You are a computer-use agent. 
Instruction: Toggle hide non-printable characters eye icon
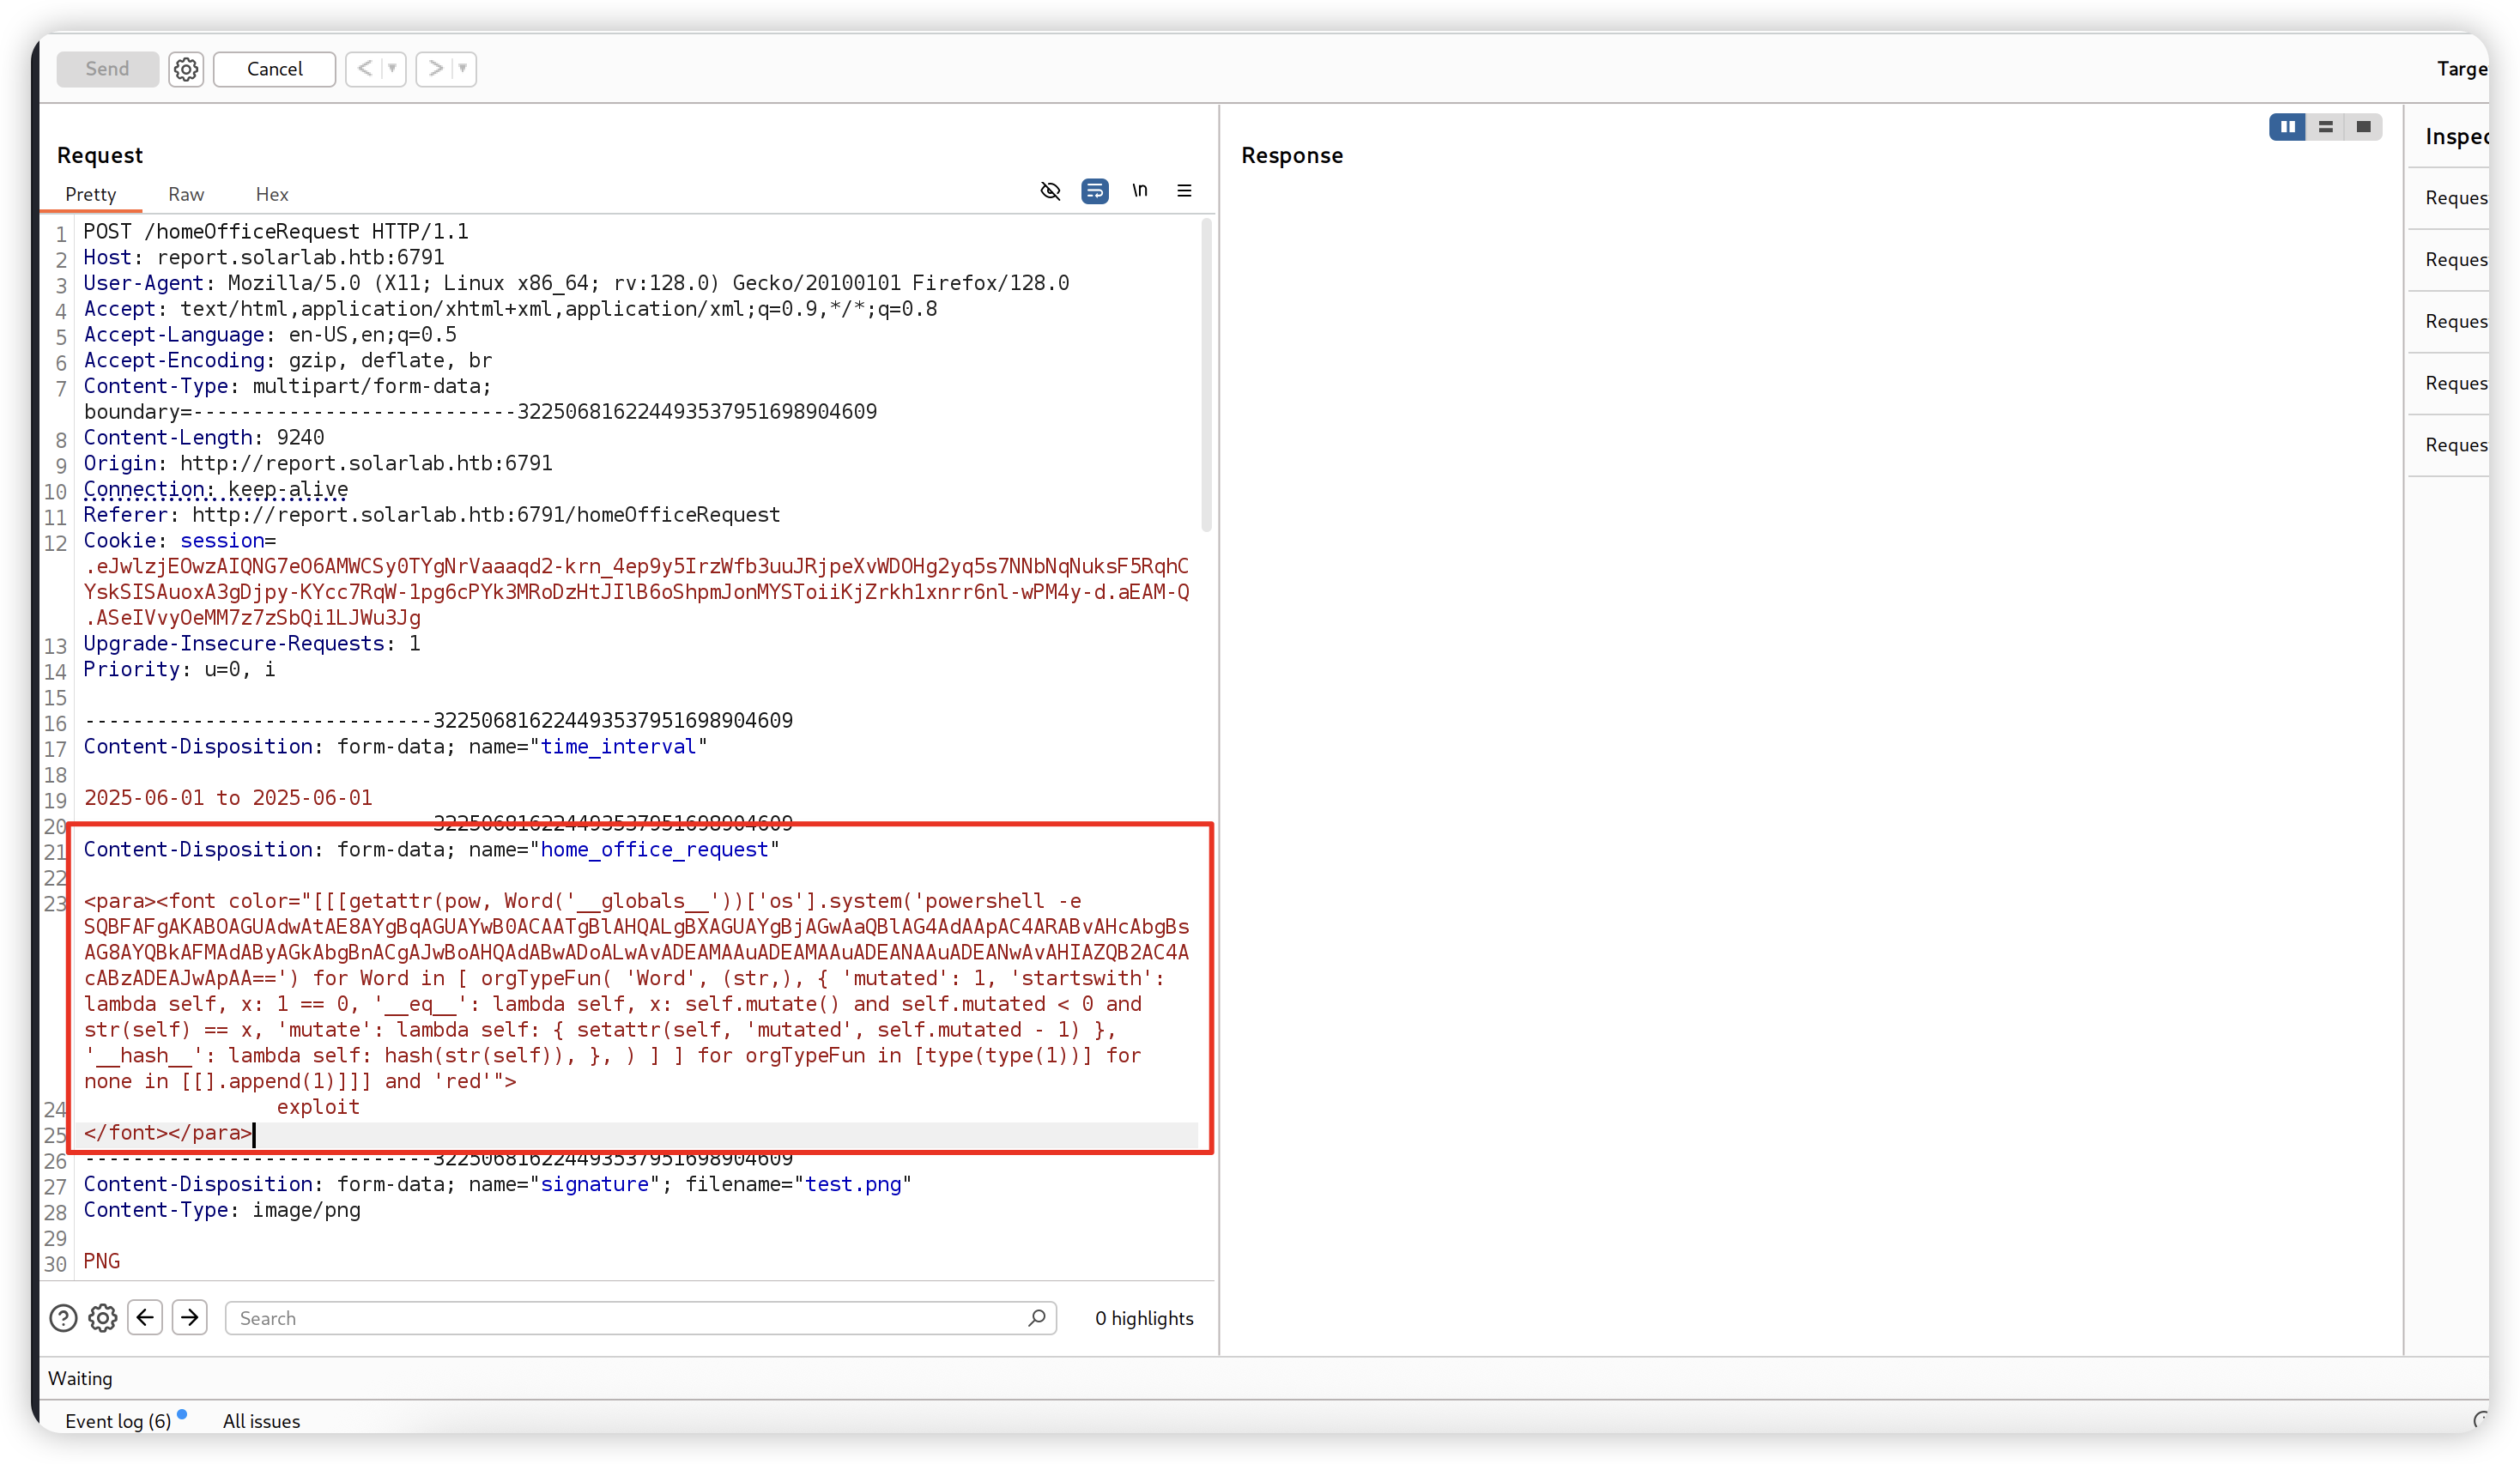click(x=1050, y=190)
